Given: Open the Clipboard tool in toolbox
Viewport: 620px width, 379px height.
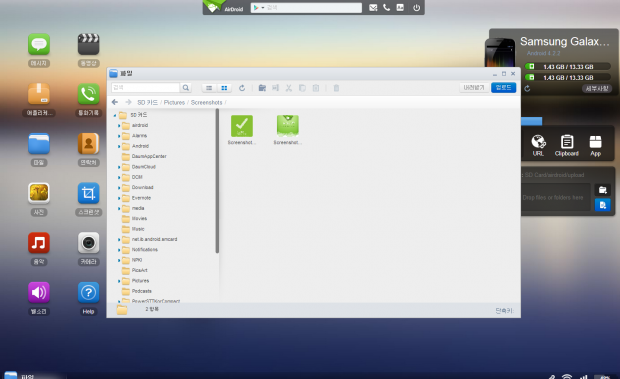Looking at the screenshot, I should click(x=567, y=145).
